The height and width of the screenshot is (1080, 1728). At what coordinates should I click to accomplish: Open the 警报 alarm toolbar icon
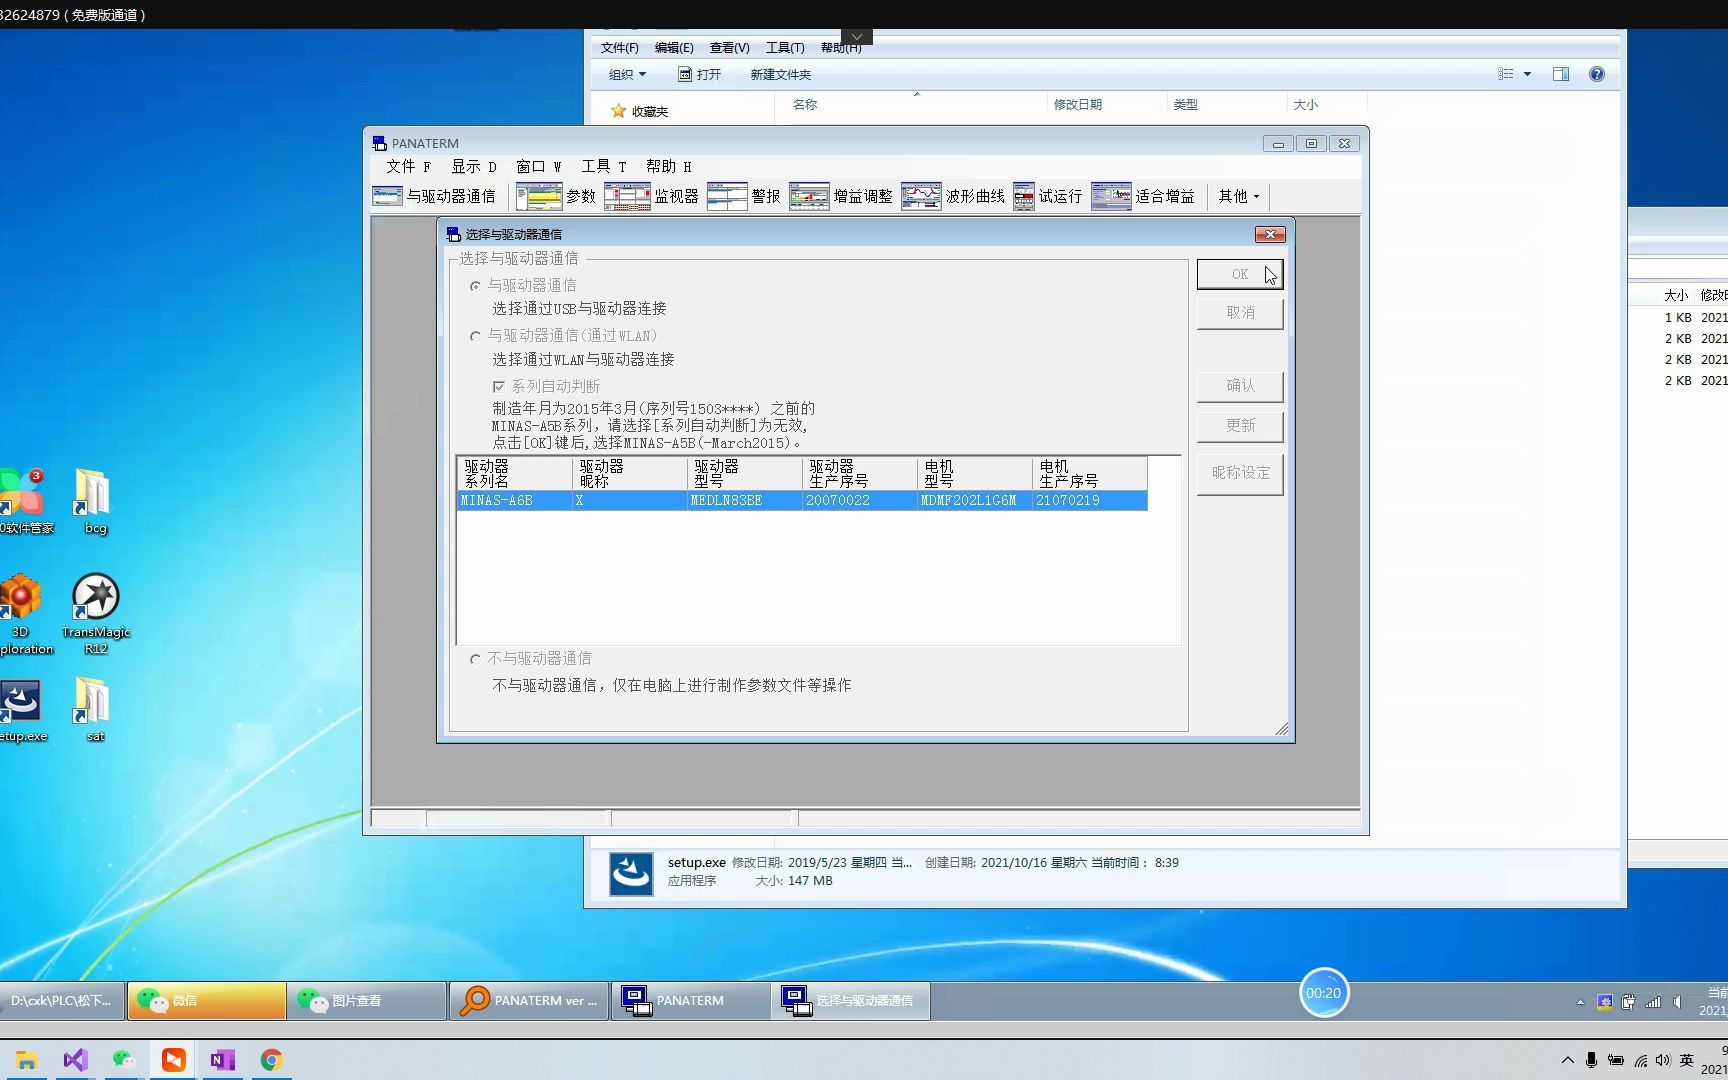pos(743,196)
